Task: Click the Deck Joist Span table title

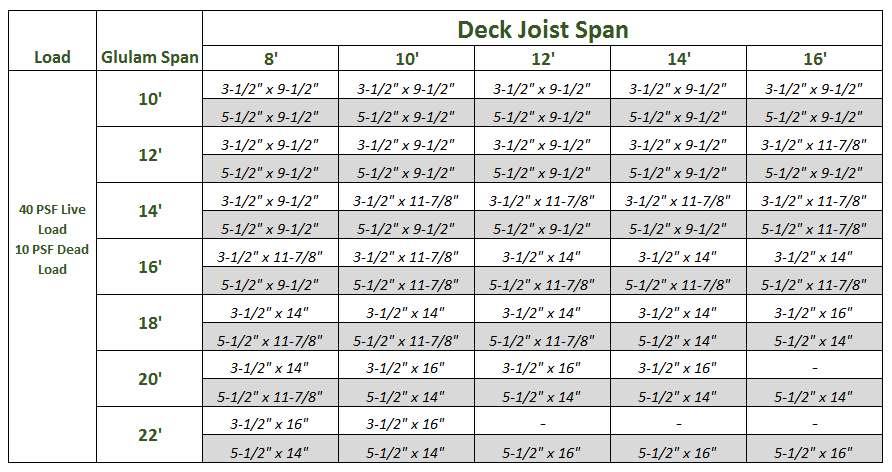Action: [543, 29]
